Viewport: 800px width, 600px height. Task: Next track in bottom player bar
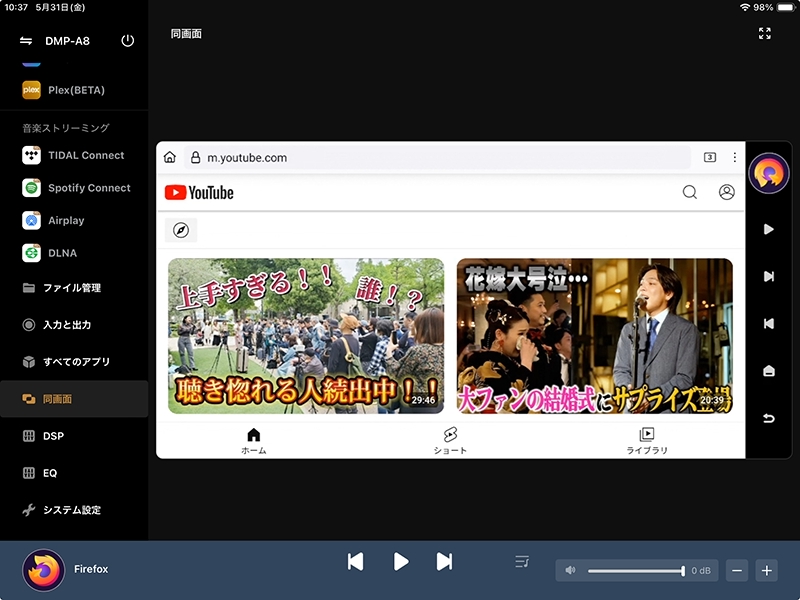coord(444,562)
